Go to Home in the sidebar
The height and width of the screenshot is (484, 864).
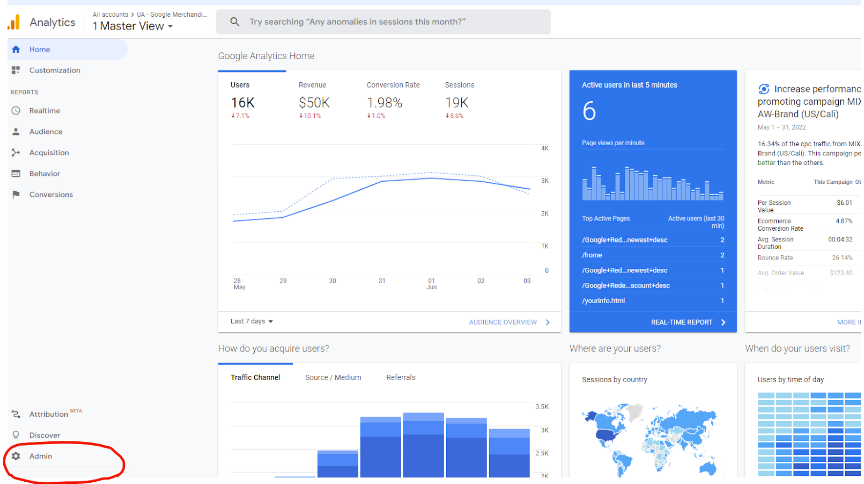coord(67,49)
